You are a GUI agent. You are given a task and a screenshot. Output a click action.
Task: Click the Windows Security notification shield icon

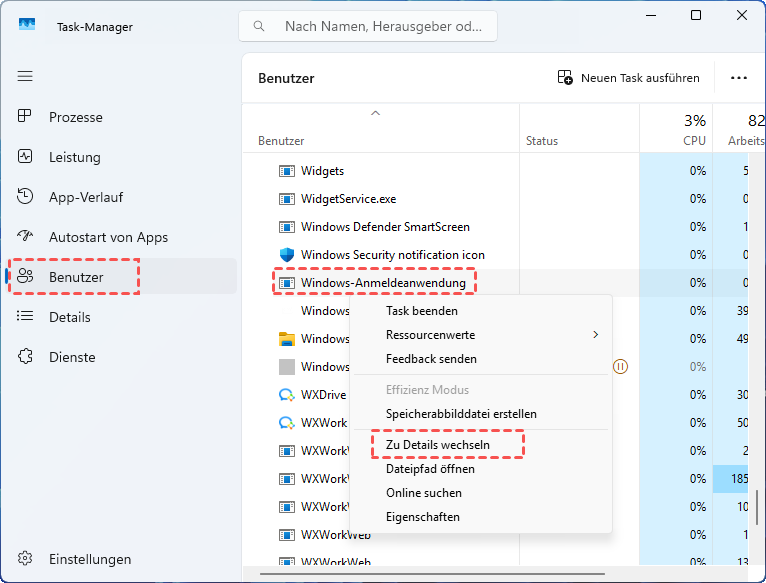pos(287,255)
